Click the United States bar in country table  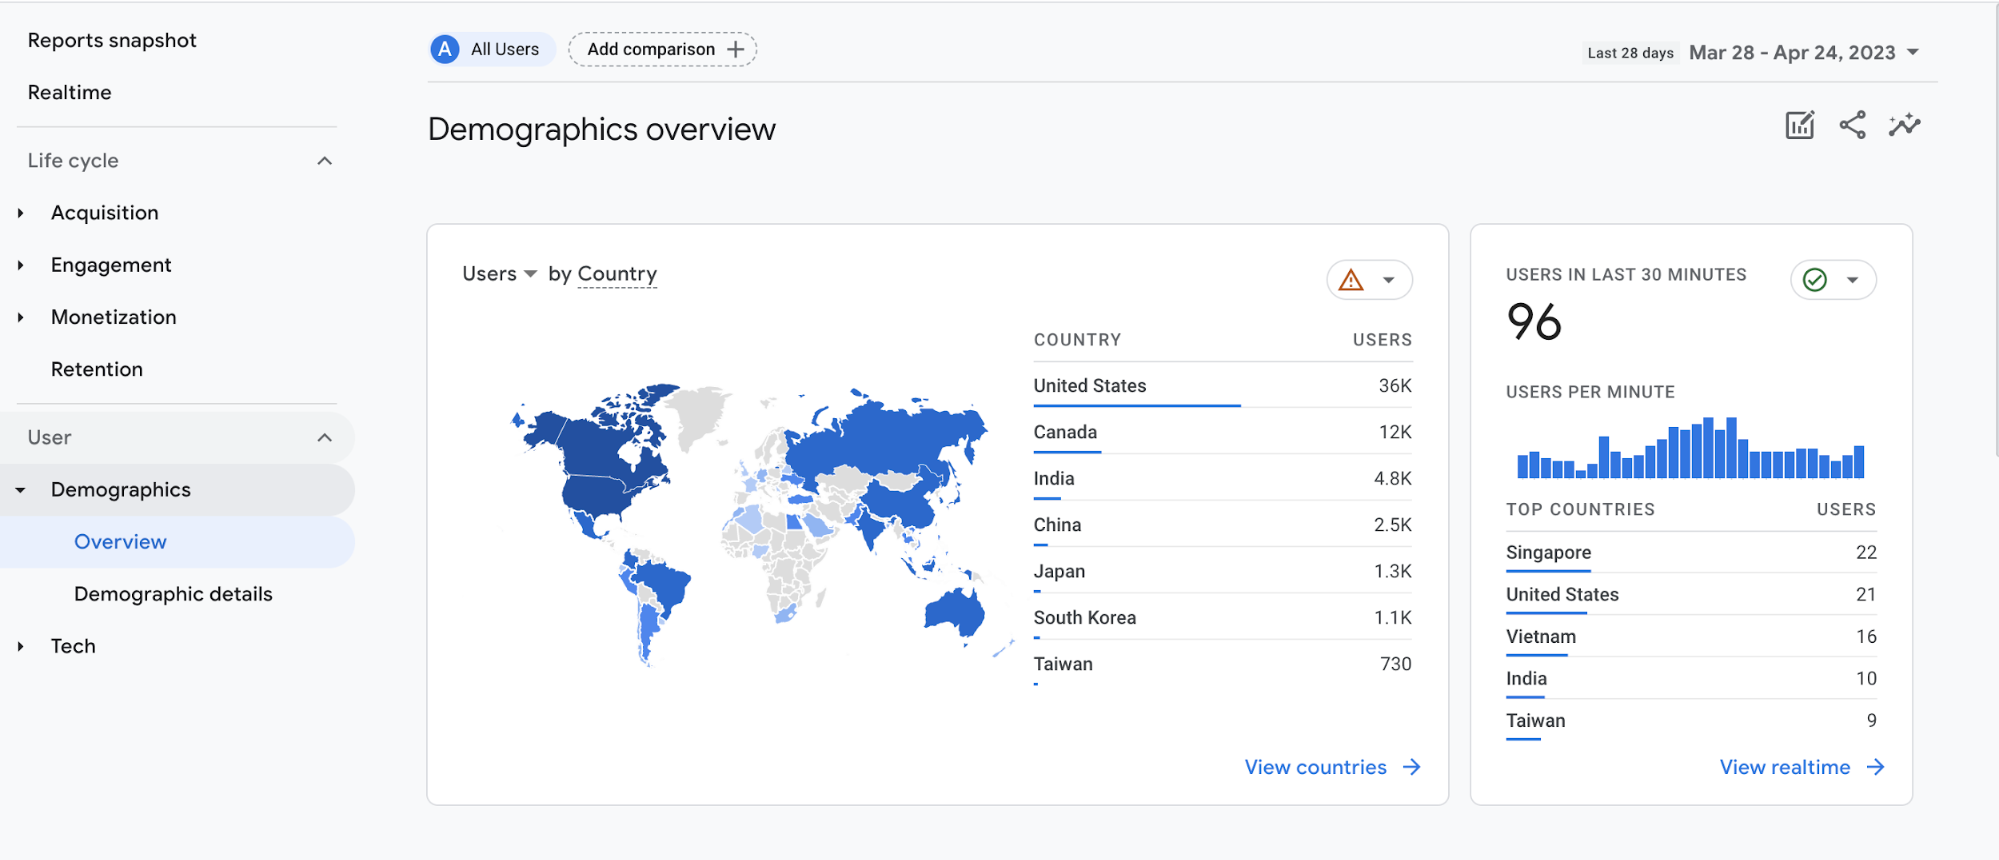pos(1137,405)
